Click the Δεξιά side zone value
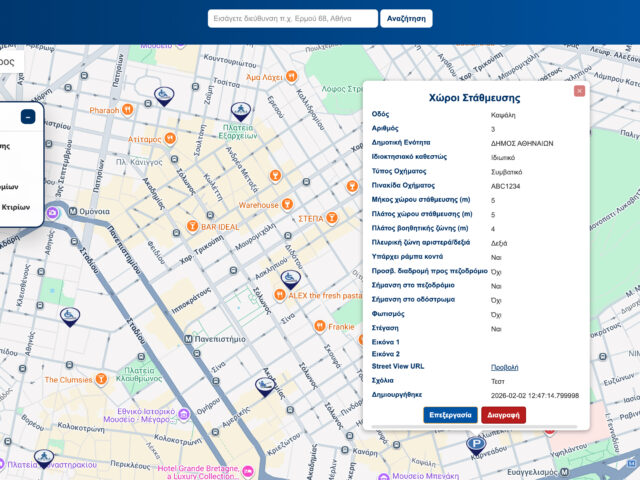 [499, 243]
